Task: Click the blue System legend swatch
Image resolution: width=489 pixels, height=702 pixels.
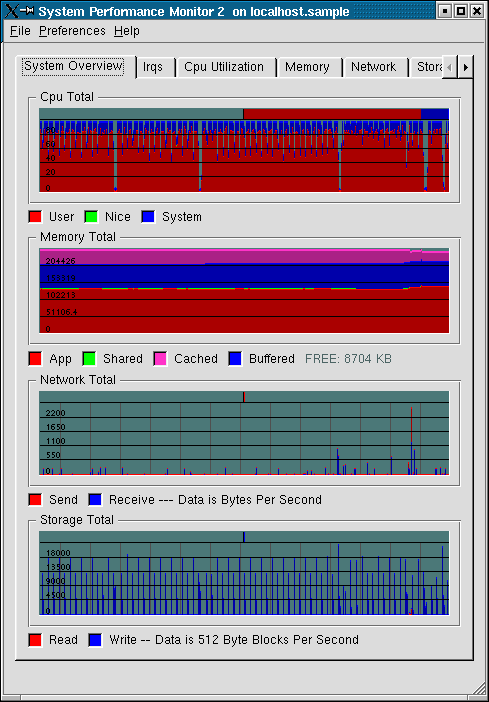Action: coord(148,217)
